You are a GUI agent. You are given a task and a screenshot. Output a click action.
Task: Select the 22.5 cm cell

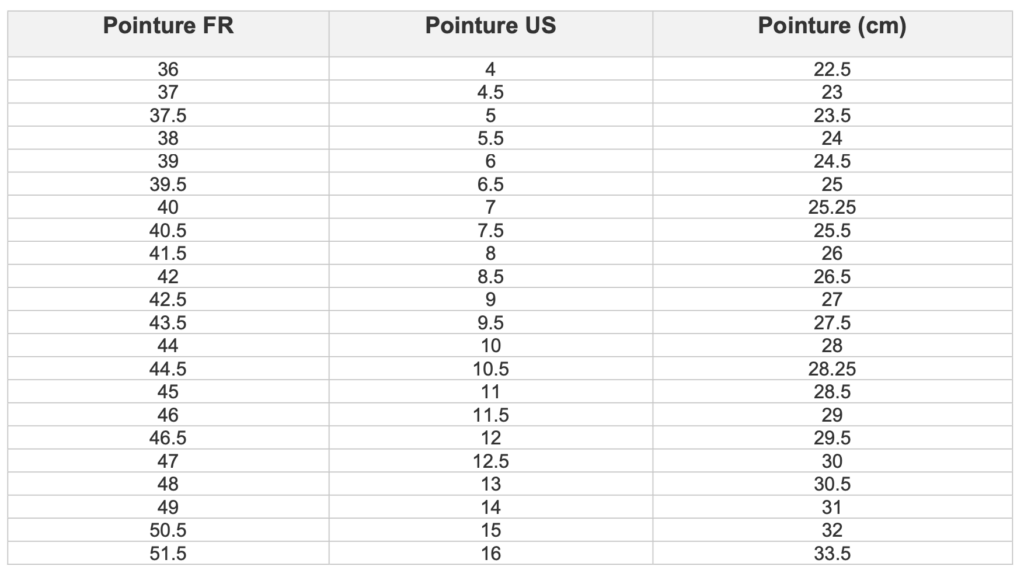pos(832,70)
